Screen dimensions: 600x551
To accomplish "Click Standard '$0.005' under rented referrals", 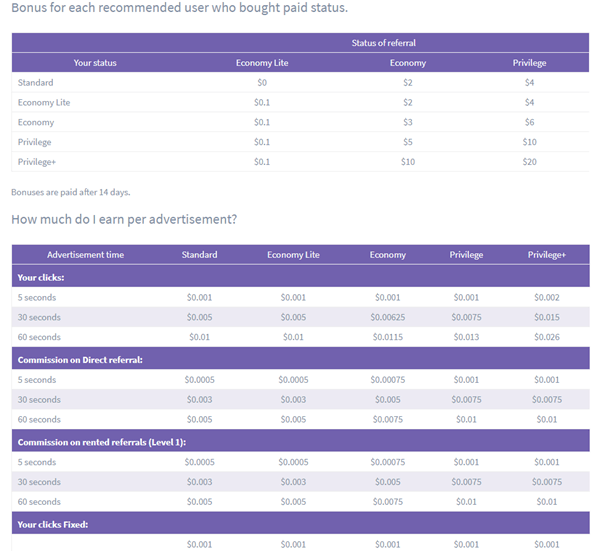I will pyautogui.click(x=199, y=502).
